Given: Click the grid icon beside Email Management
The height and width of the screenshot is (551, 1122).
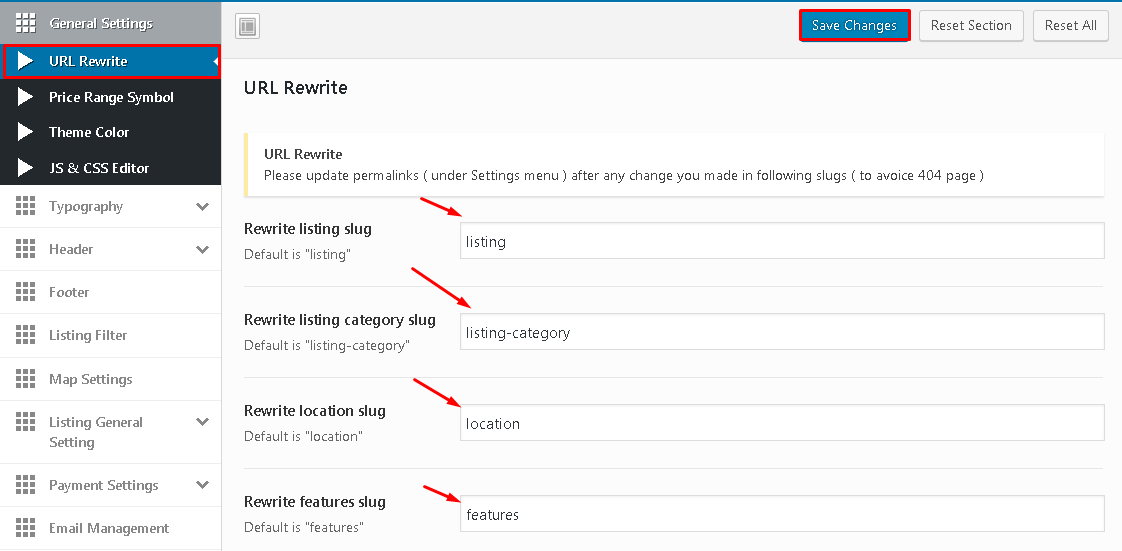Looking at the screenshot, I should click(26, 528).
